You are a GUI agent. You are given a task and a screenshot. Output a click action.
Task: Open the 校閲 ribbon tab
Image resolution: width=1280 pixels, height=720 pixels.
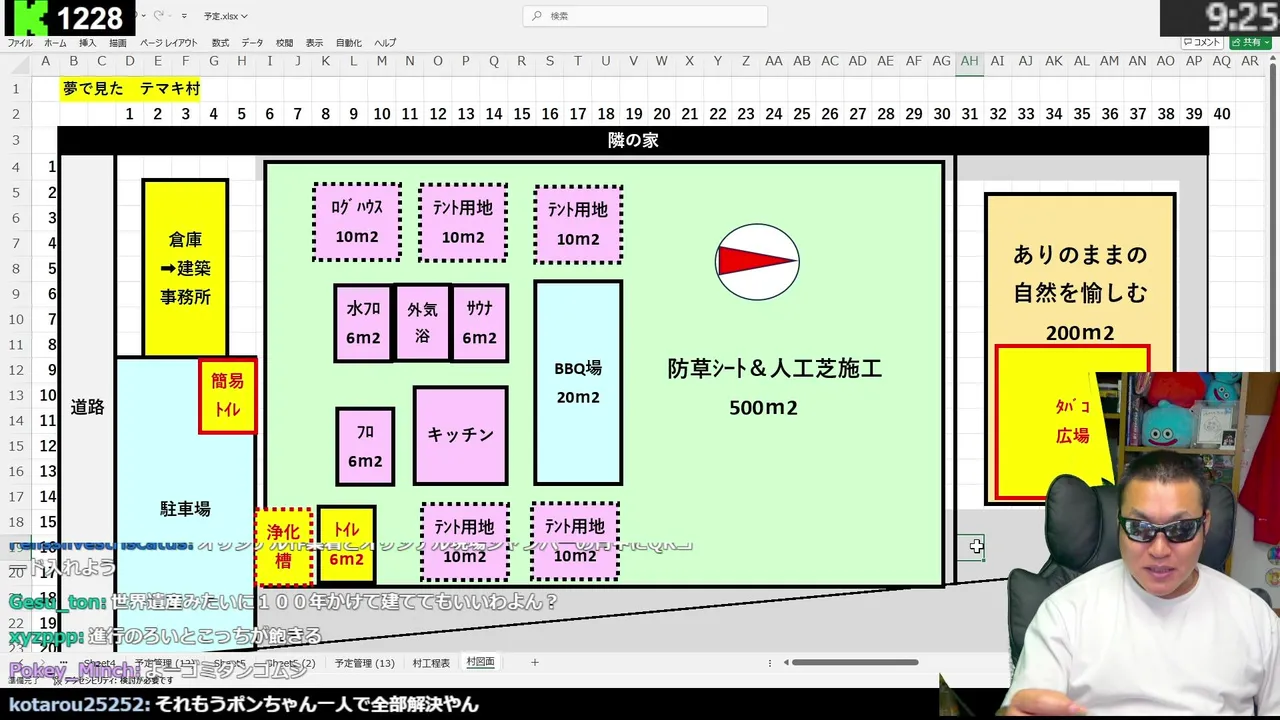coord(284,43)
